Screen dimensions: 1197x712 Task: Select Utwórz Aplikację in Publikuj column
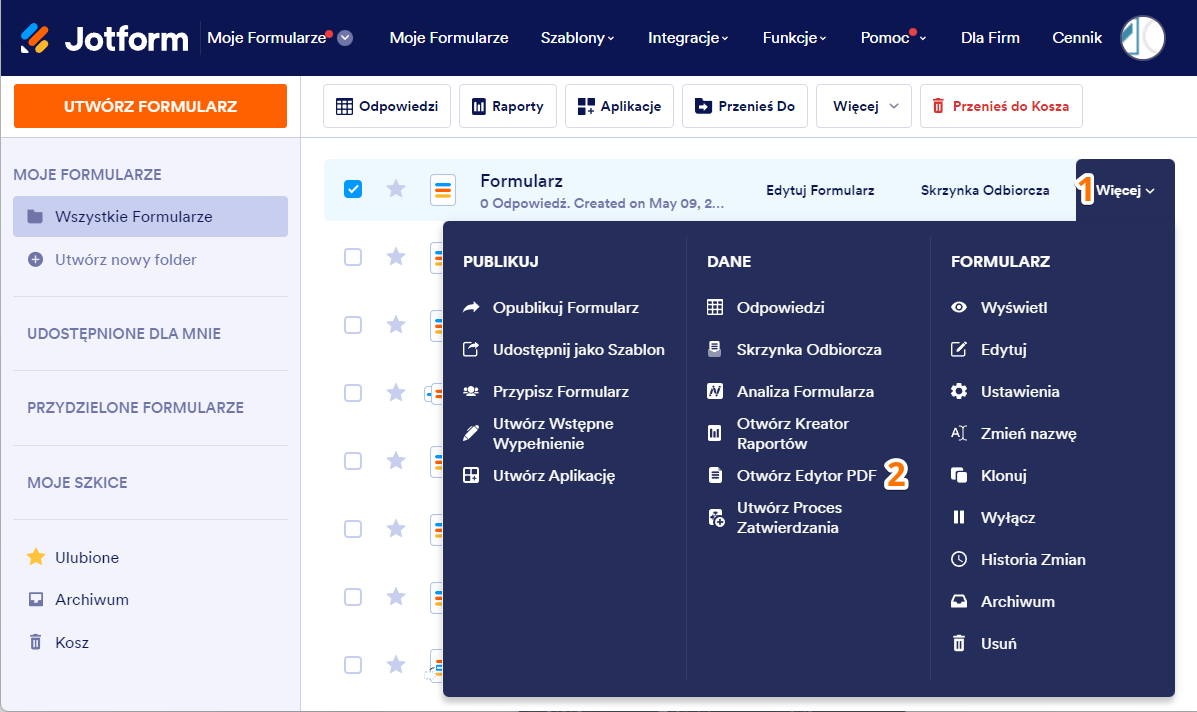point(539,475)
